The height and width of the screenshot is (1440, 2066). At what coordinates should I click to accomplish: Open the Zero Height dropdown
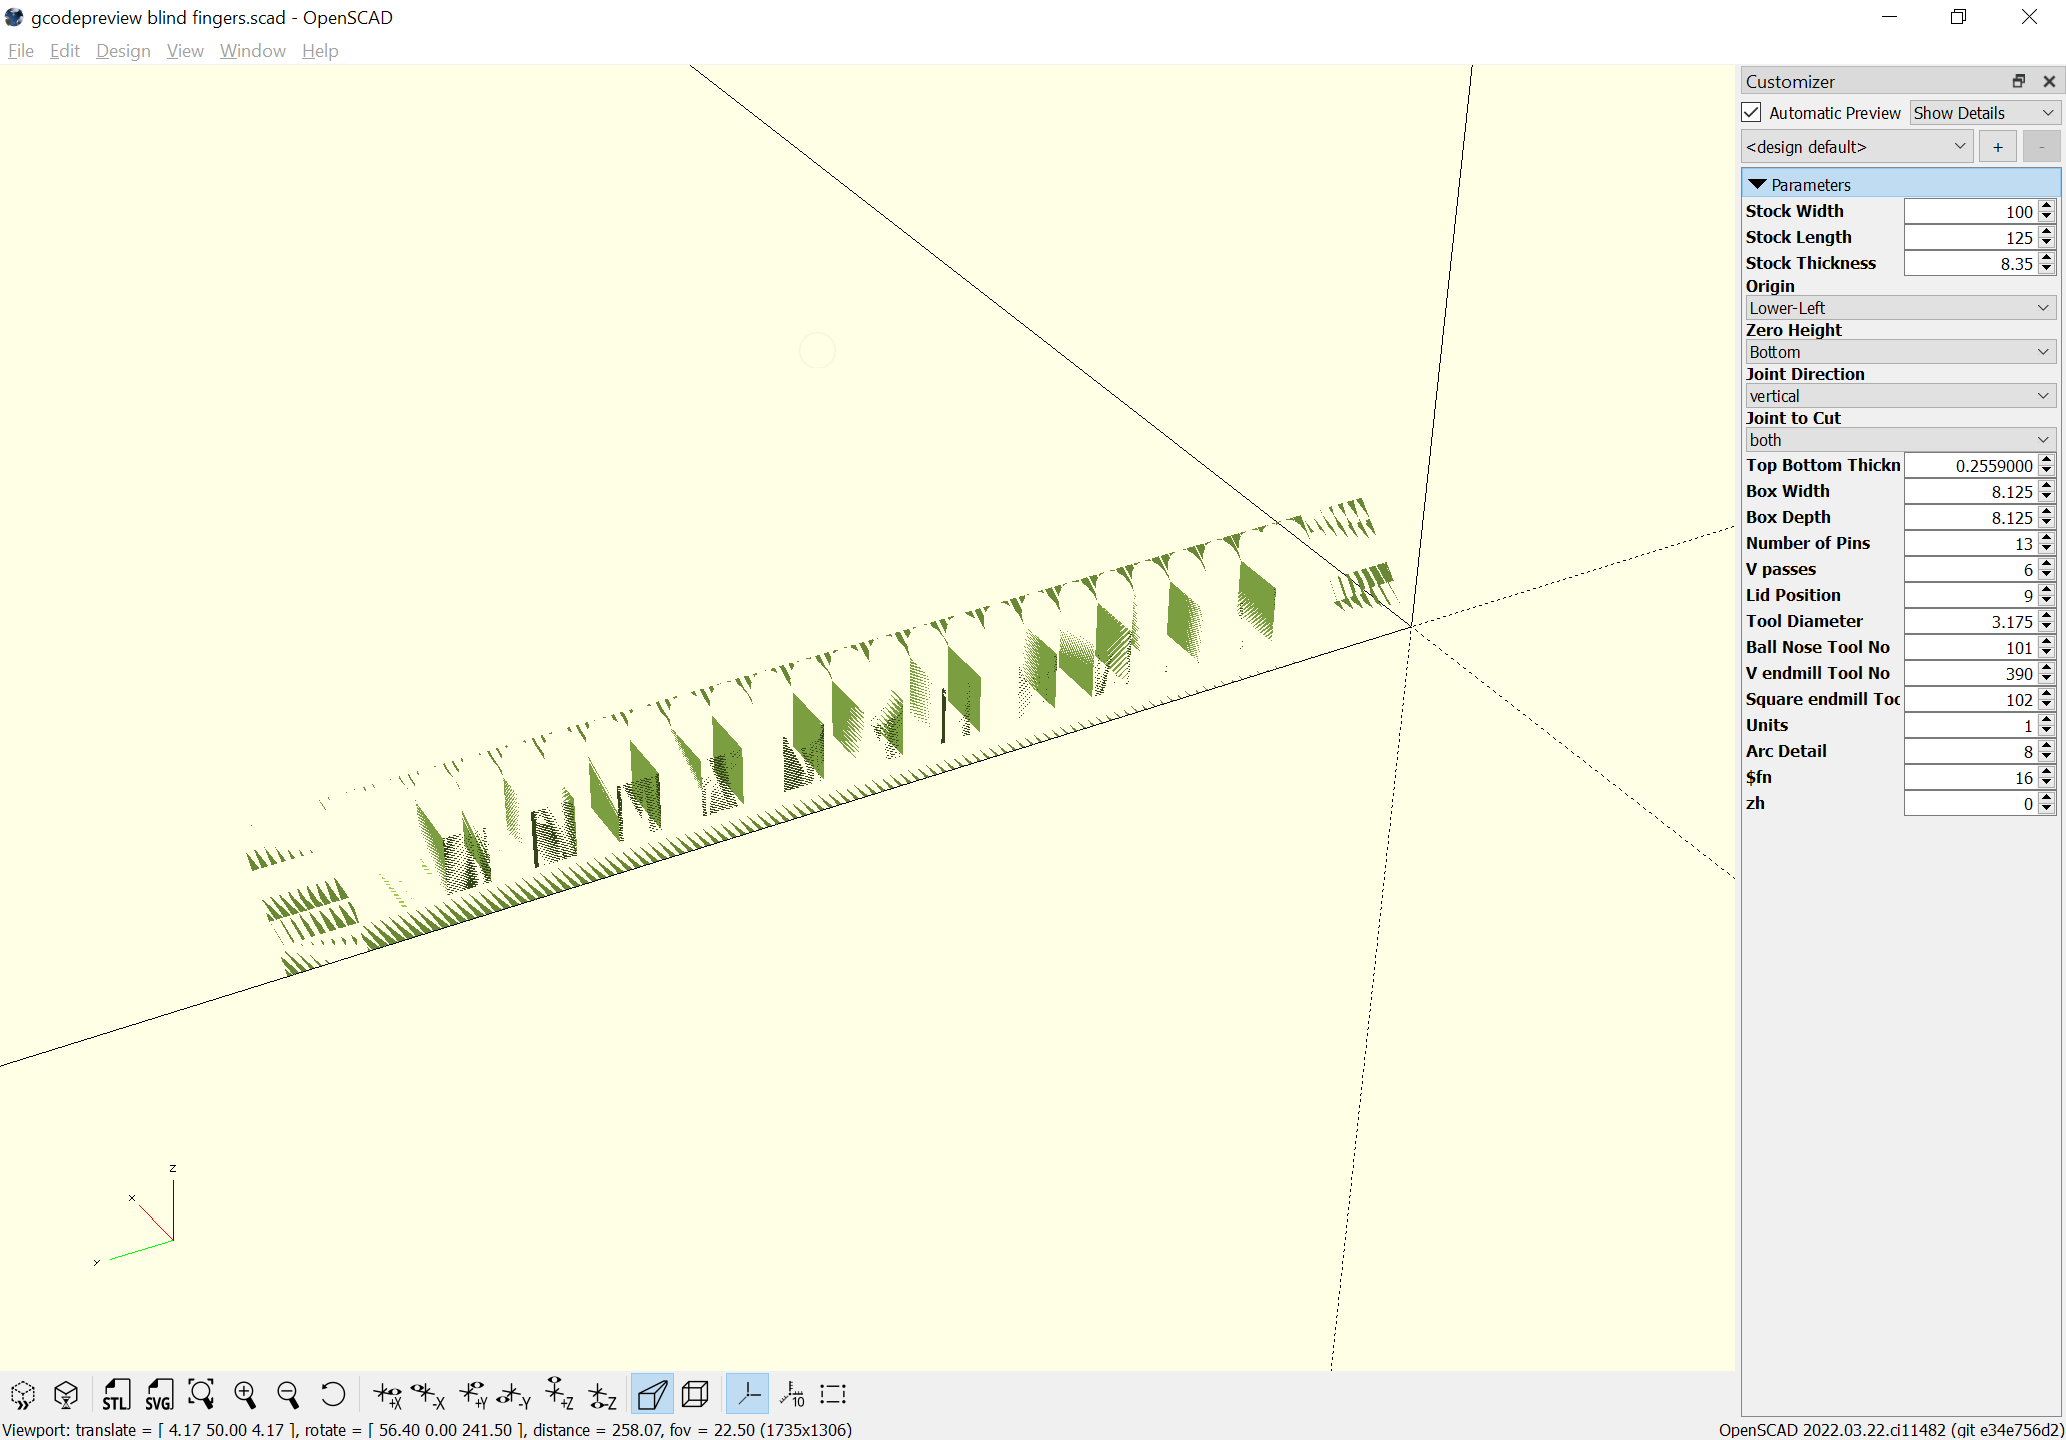point(1900,352)
